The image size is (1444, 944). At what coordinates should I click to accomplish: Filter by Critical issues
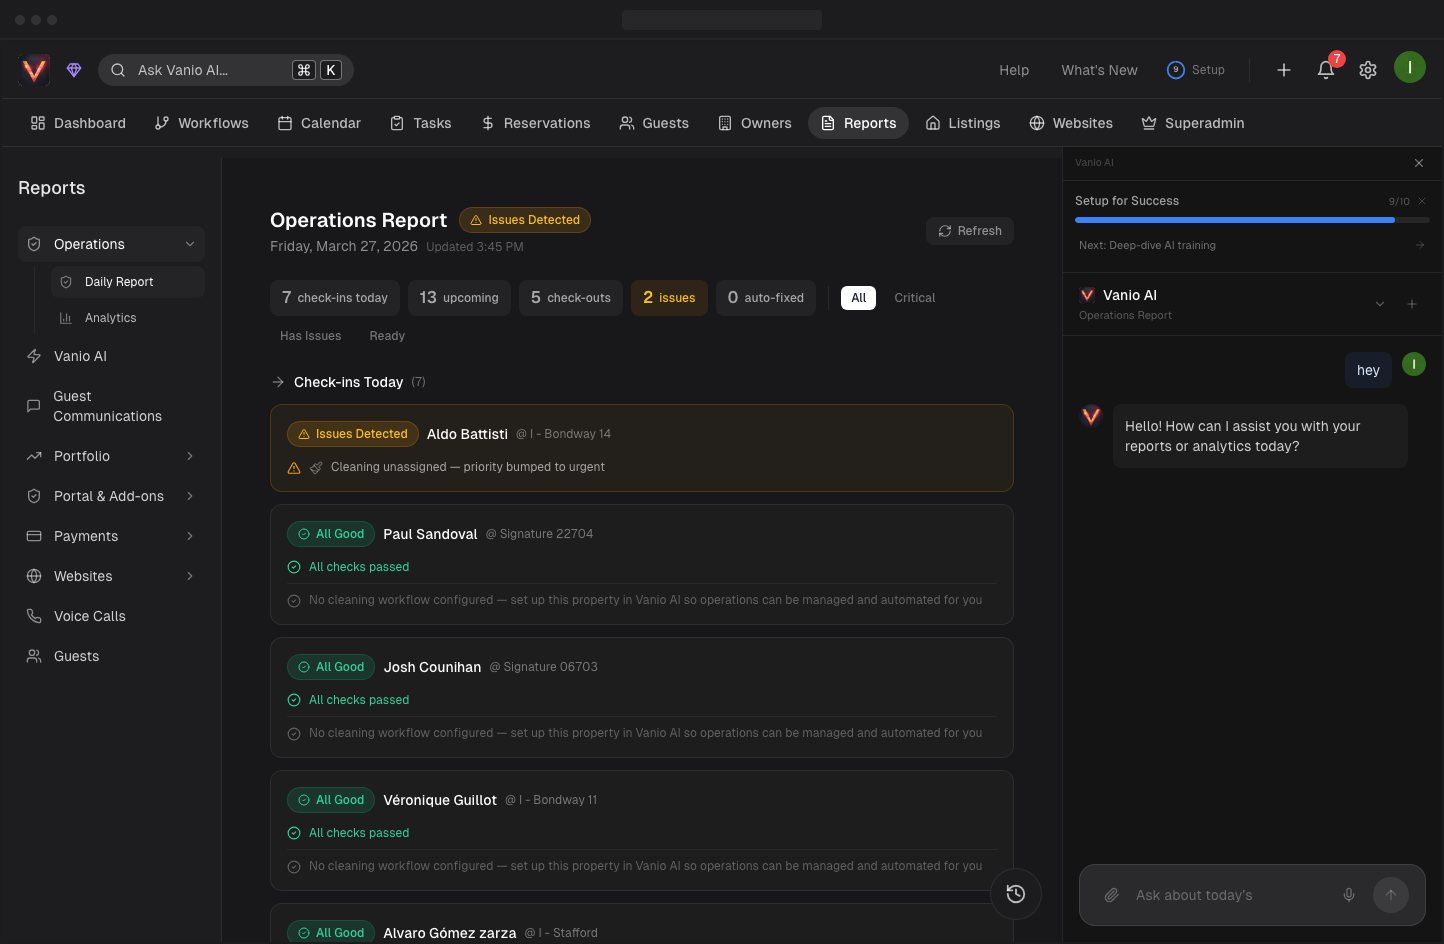pos(914,298)
